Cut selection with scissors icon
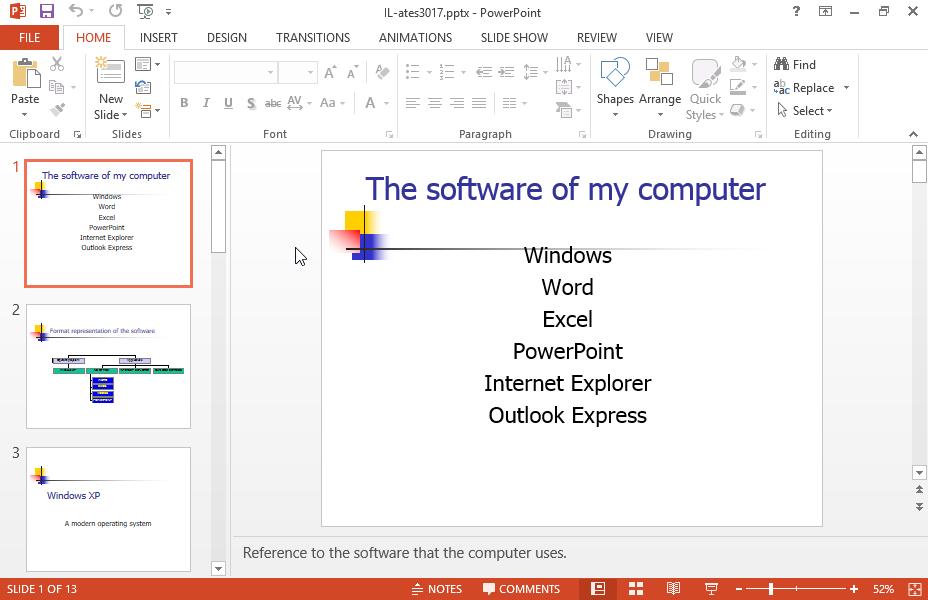928x600 pixels. pos(57,64)
